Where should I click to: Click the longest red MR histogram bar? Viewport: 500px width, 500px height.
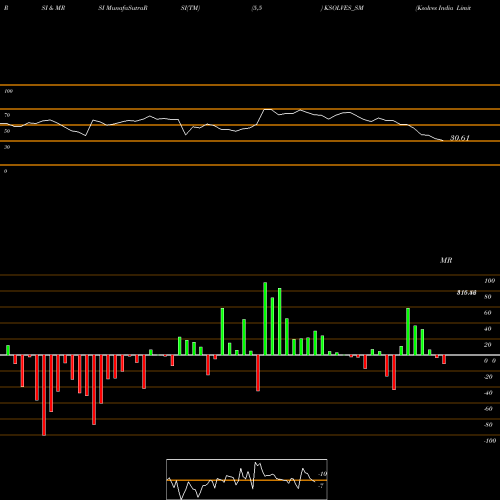(x=44, y=395)
